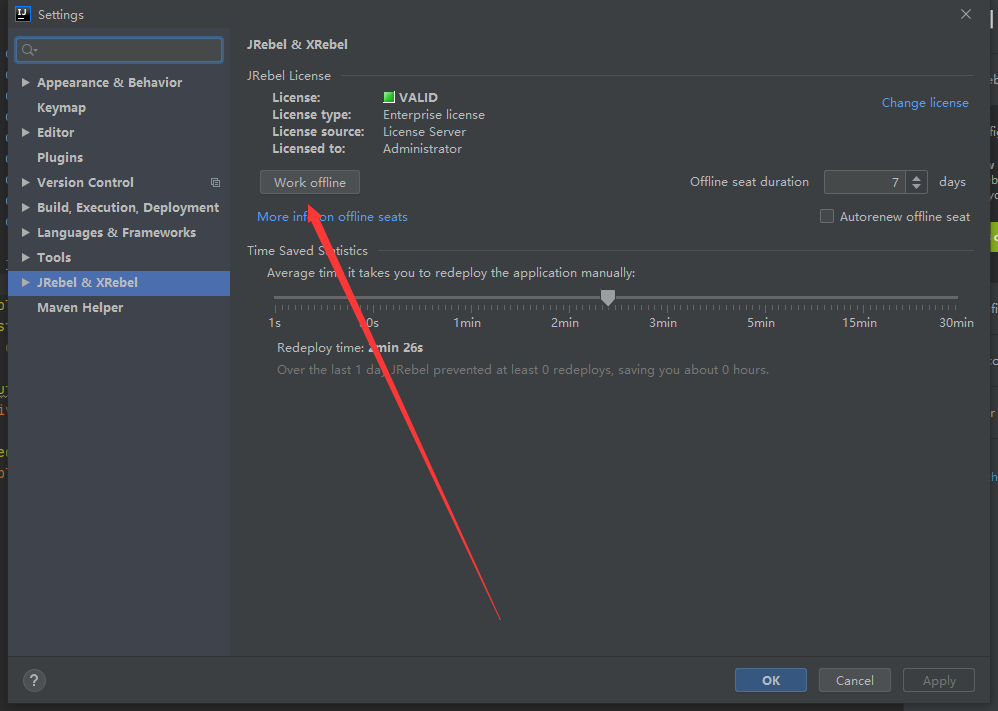Expand the Editor settings node
The width and height of the screenshot is (998, 711).
pyautogui.click(x=25, y=132)
